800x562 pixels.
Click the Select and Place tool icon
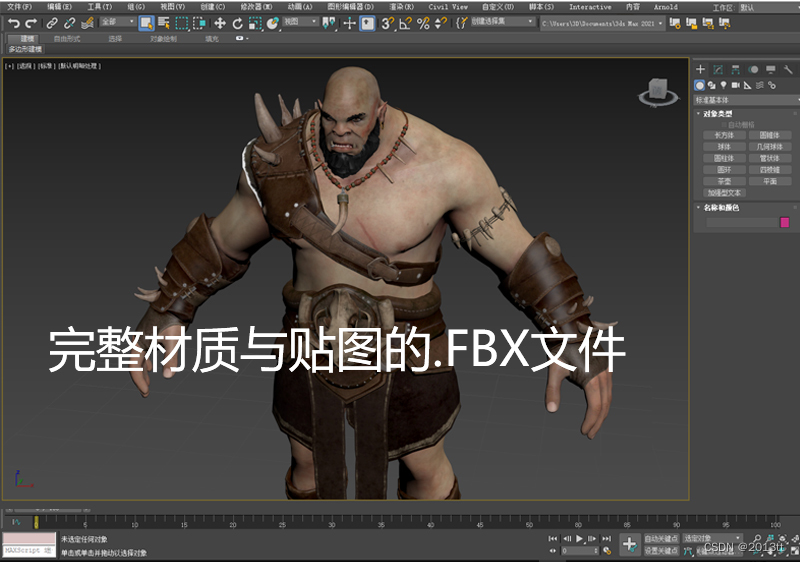[272, 23]
